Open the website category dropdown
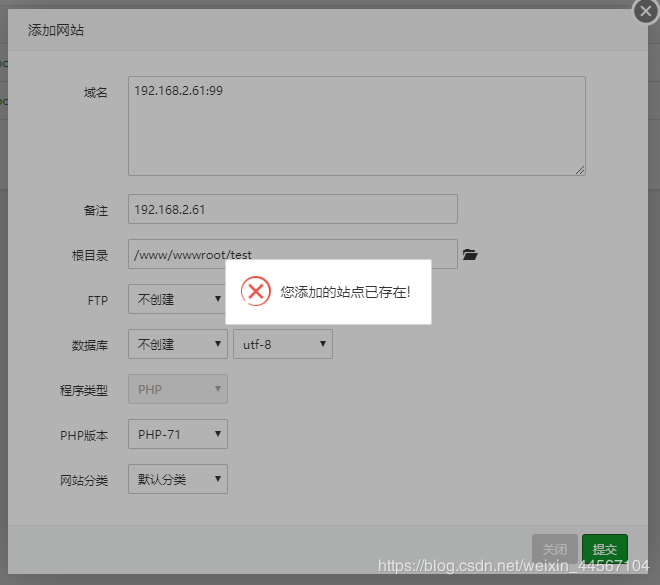This screenshot has height=585, width=660. [x=178, y=479]
